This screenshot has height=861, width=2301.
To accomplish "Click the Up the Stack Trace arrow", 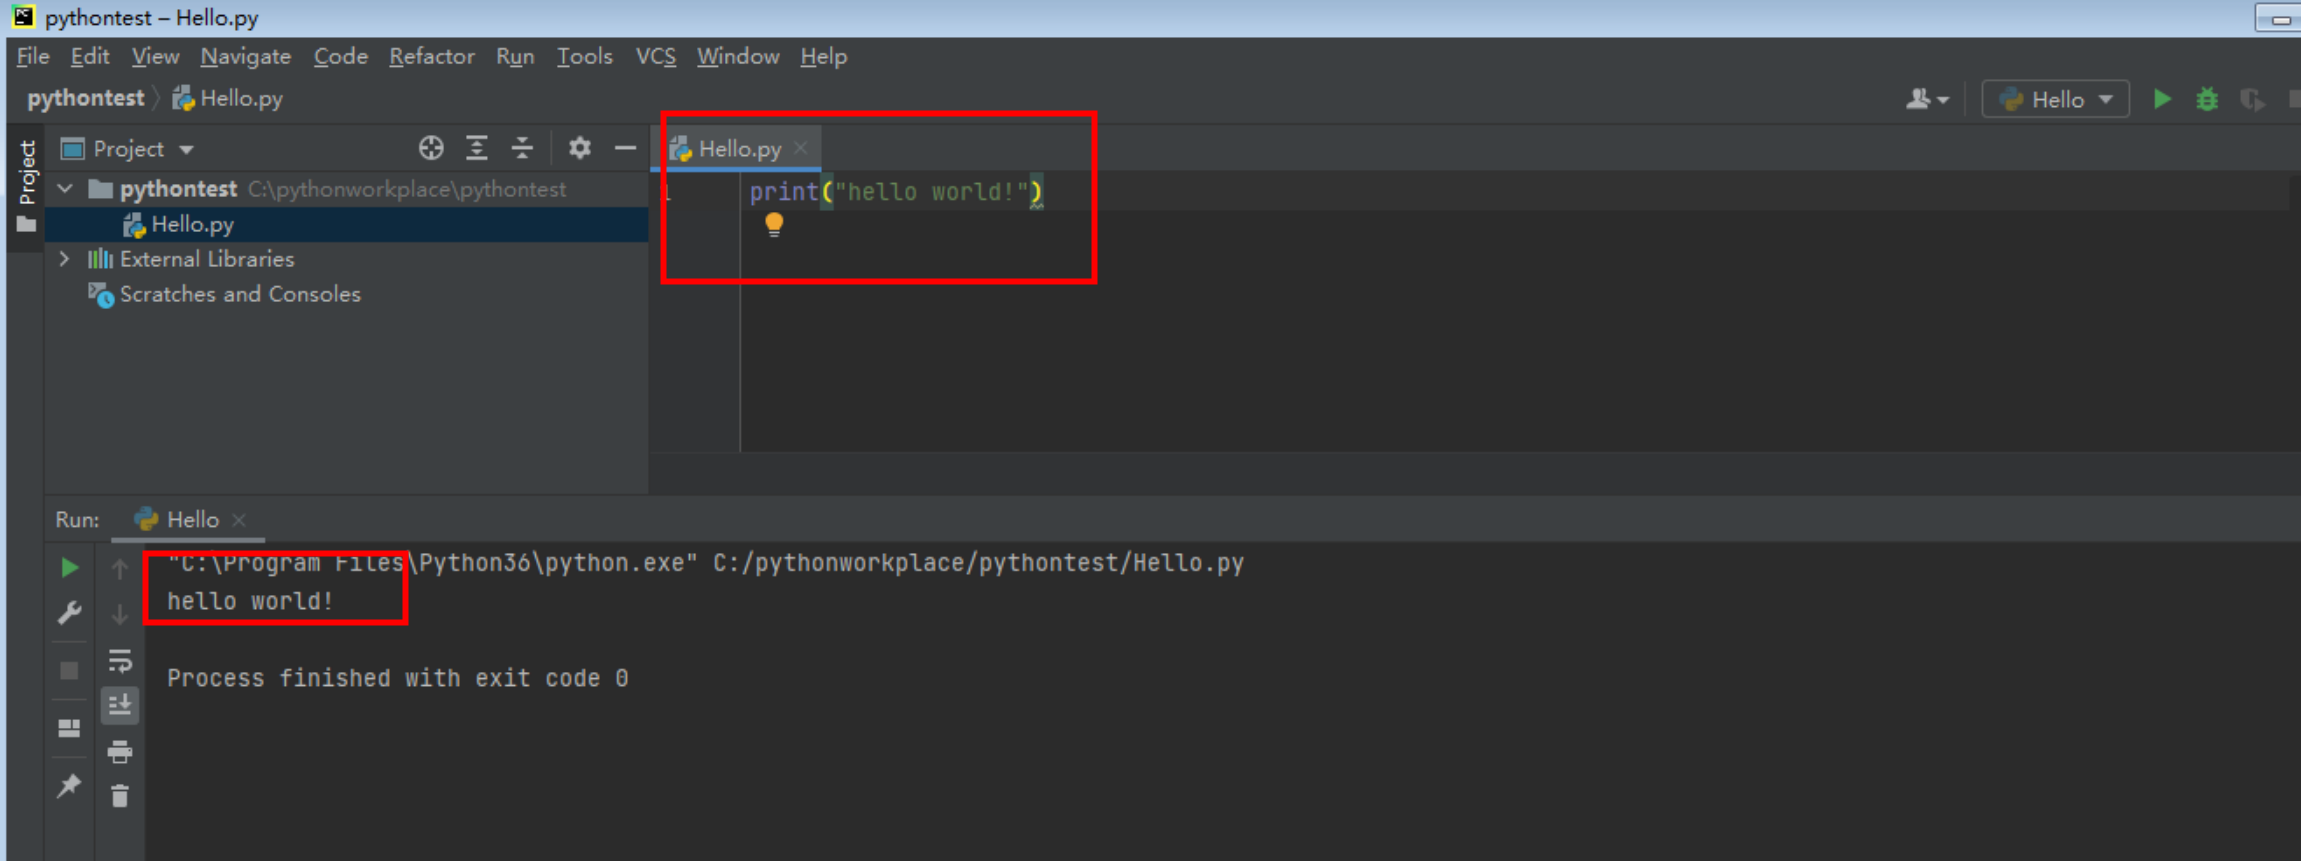I will point(120,569).
